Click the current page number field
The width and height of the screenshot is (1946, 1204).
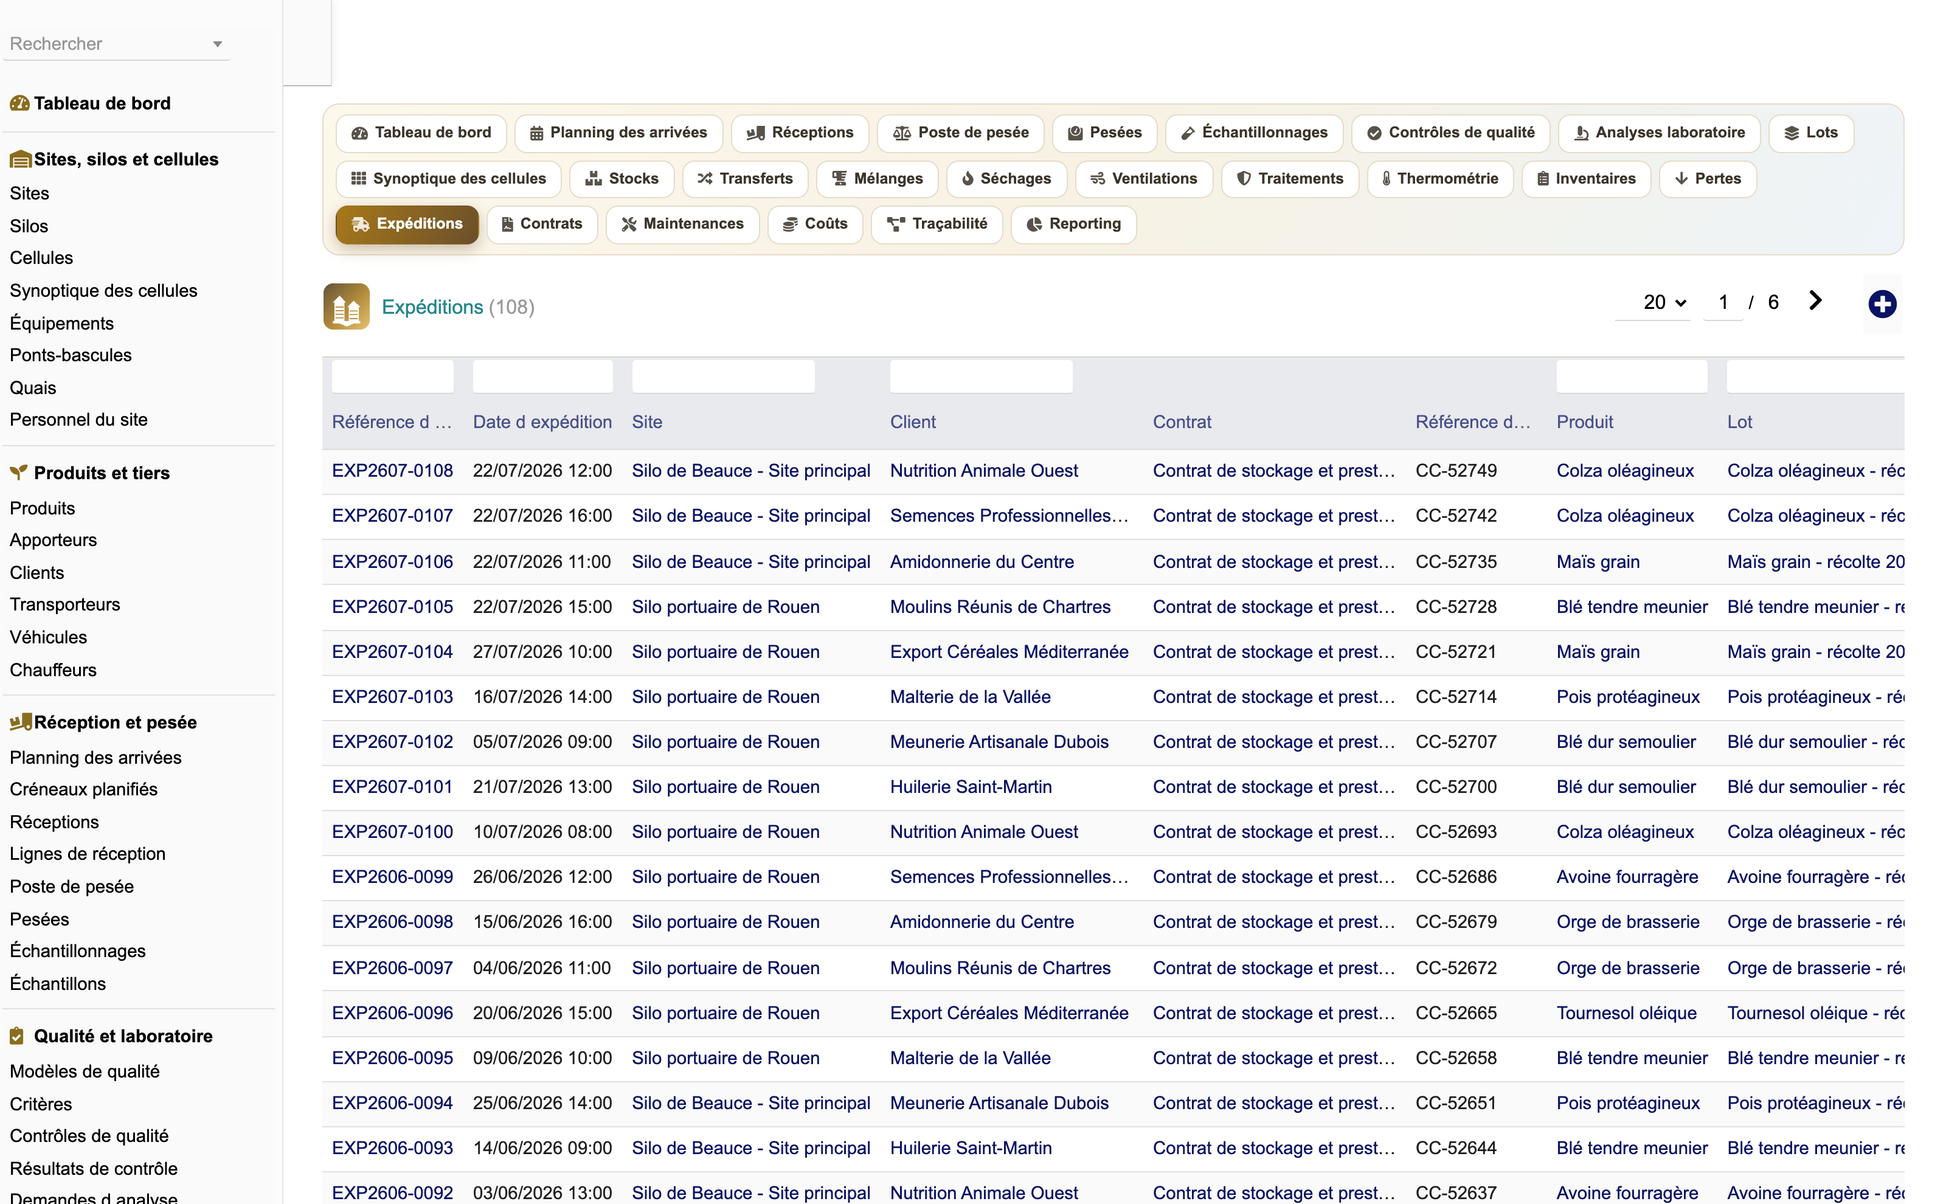pyautogui.click(x=1723, y=302)
